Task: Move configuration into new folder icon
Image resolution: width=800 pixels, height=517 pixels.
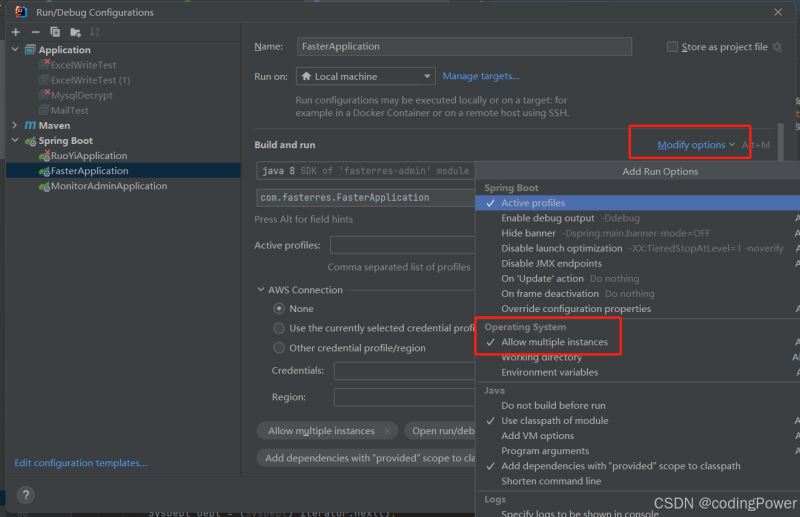Action: pos(76,33)
